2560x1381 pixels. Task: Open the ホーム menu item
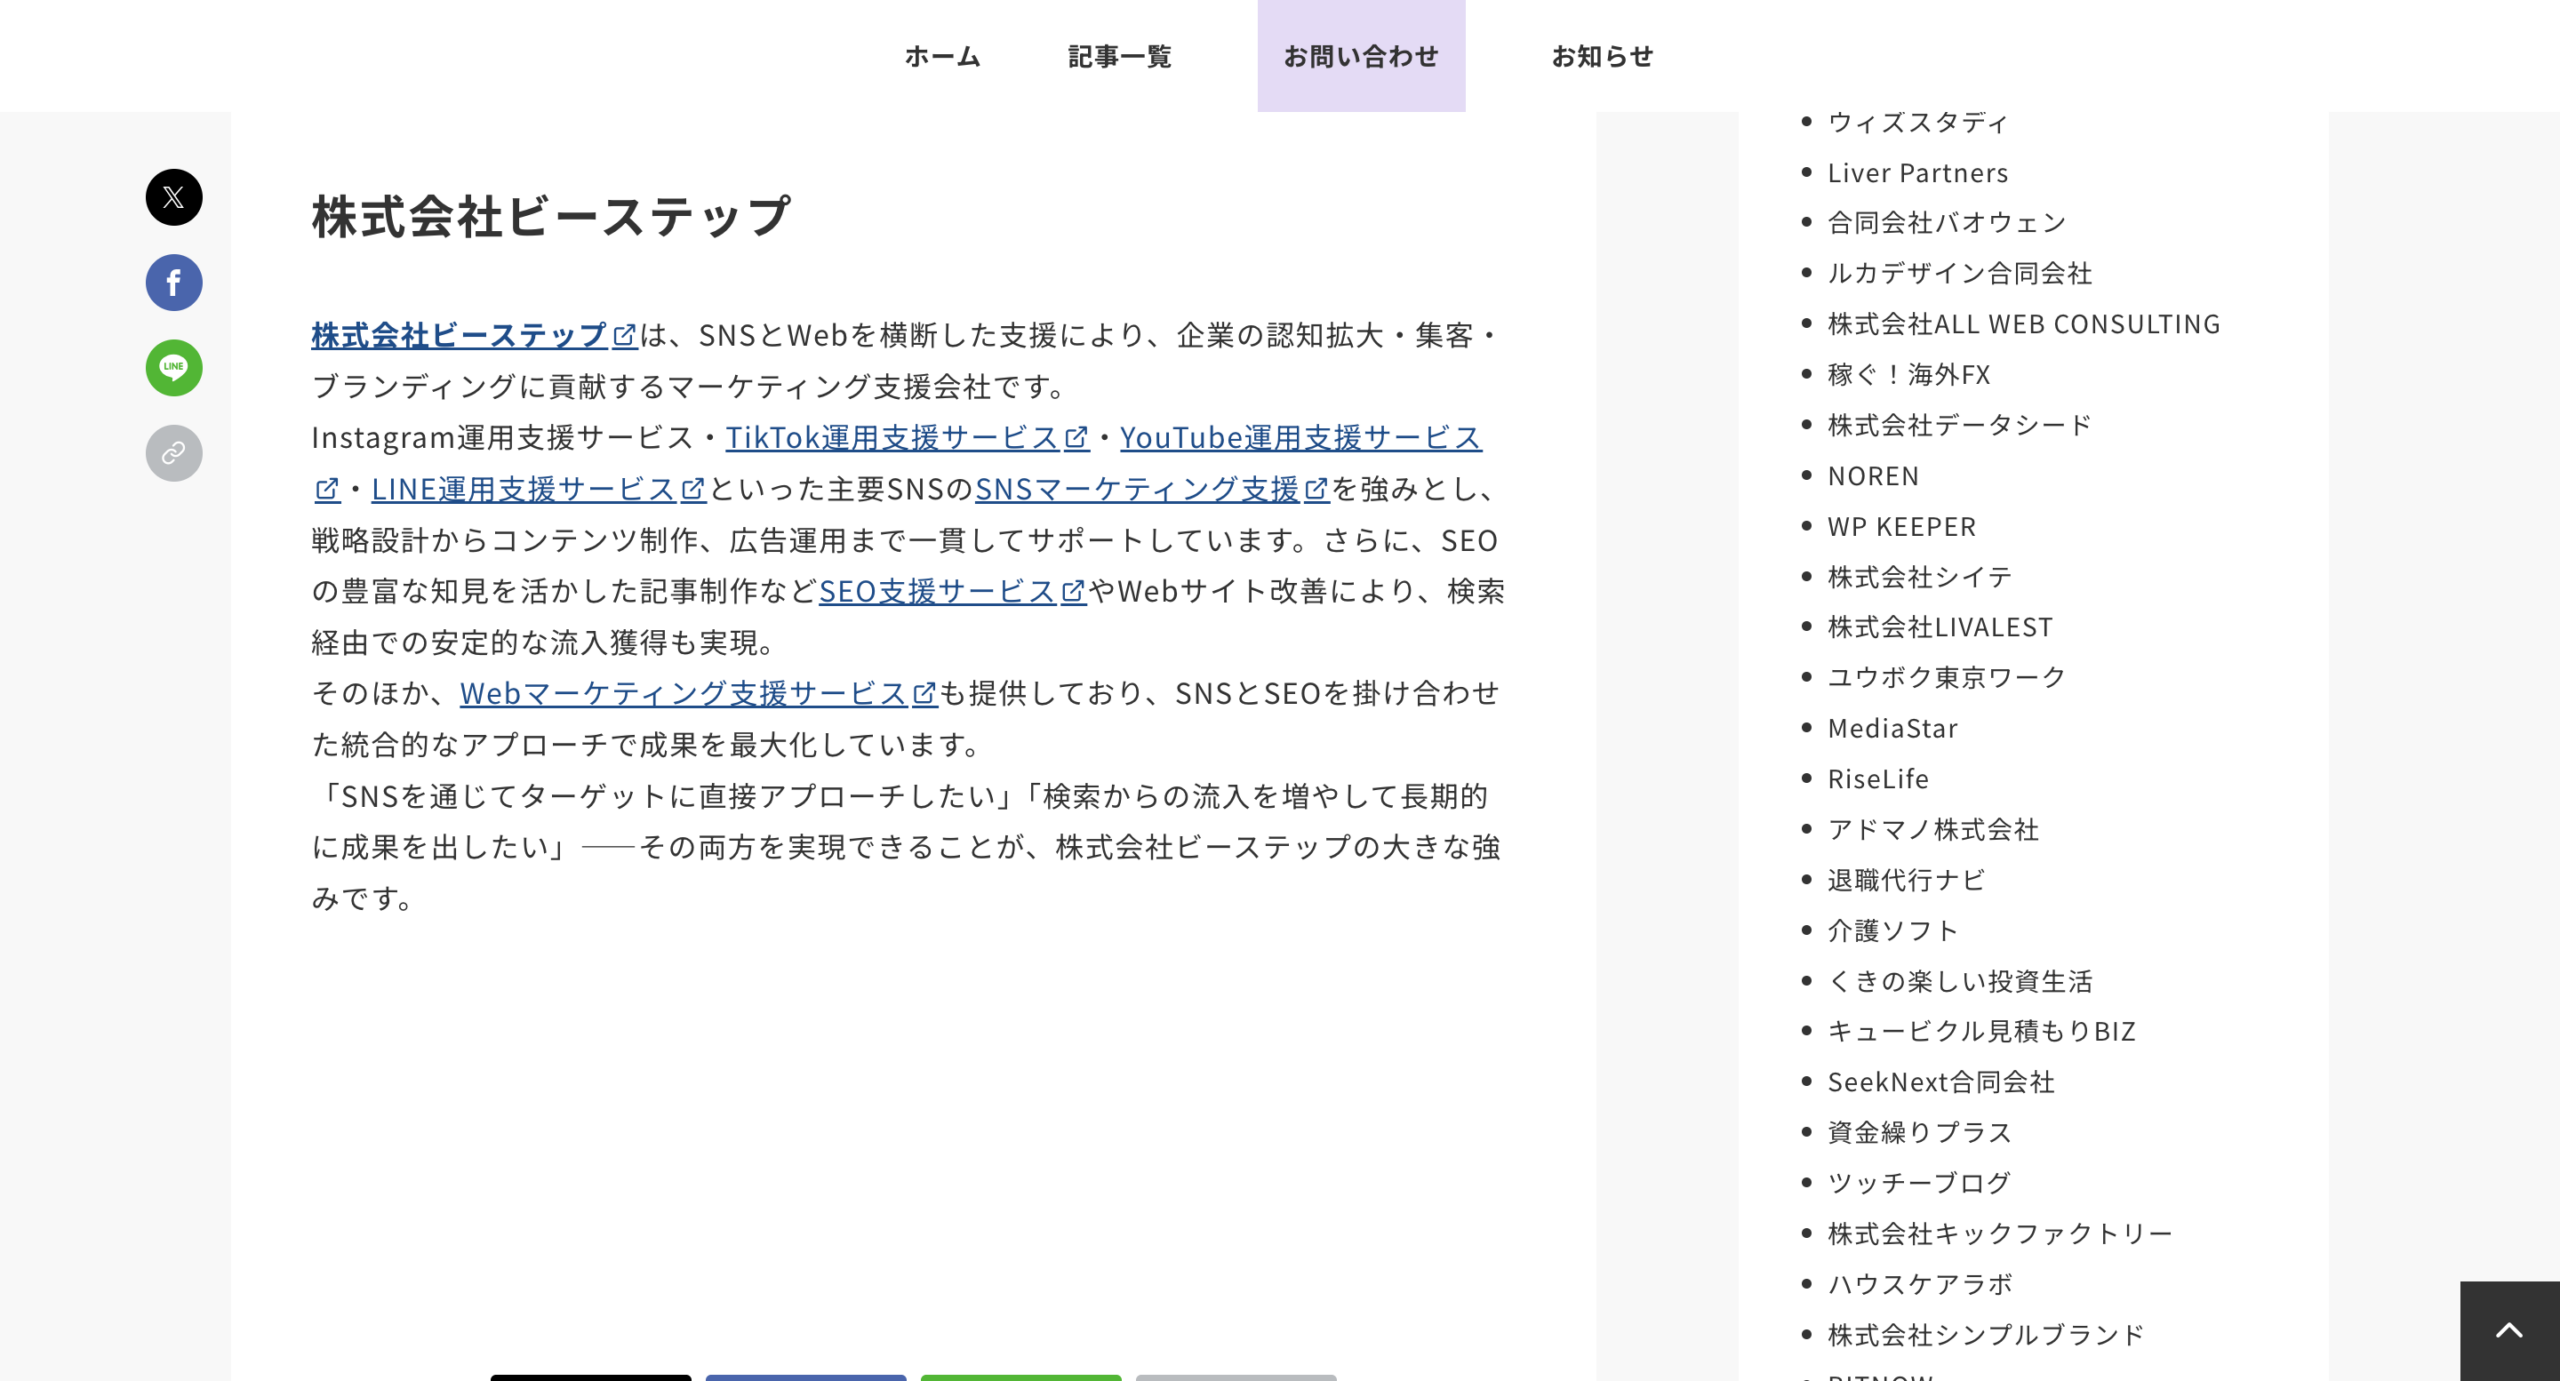click(x=942, y=56)
